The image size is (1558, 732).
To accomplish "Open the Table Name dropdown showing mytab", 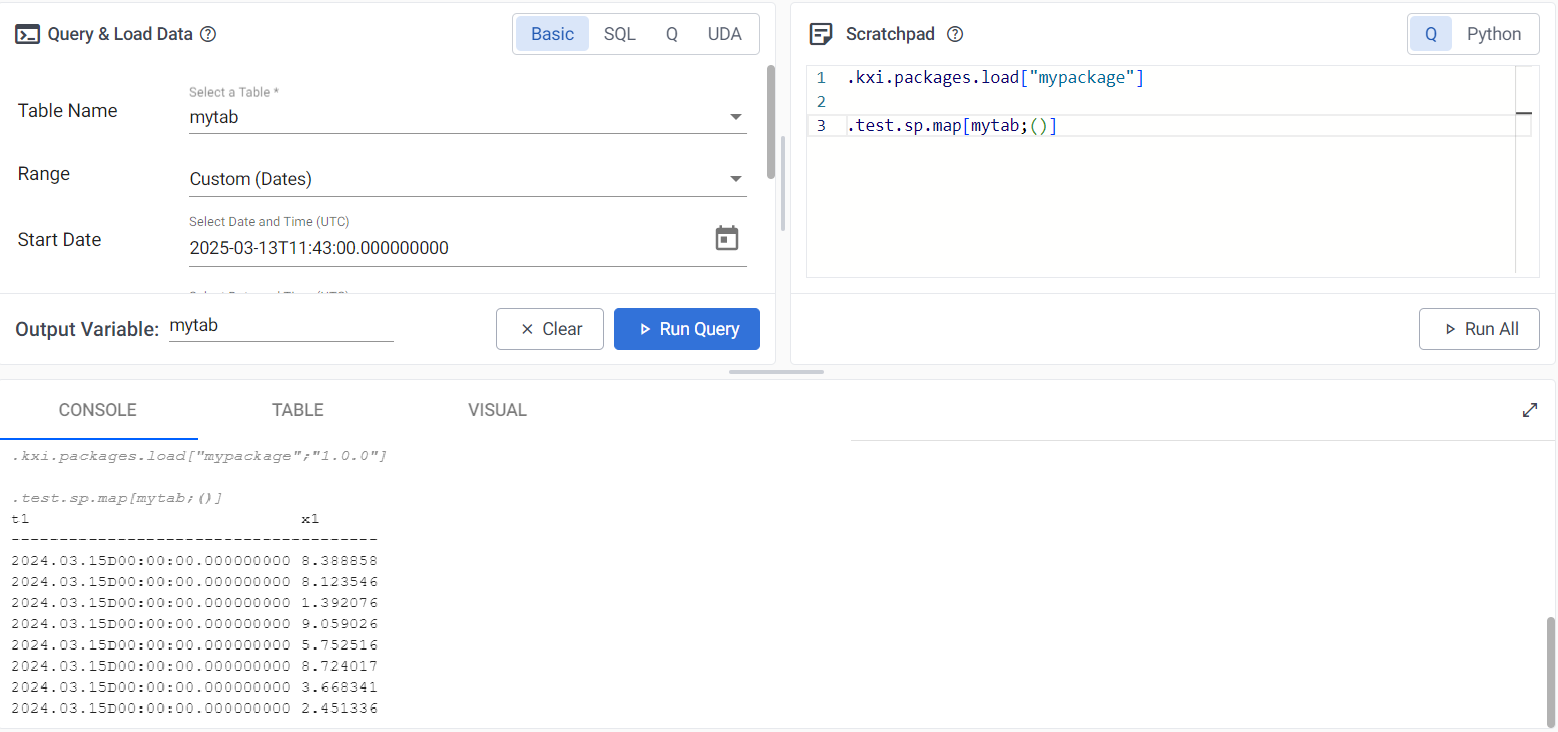I will tap(467, 117).
